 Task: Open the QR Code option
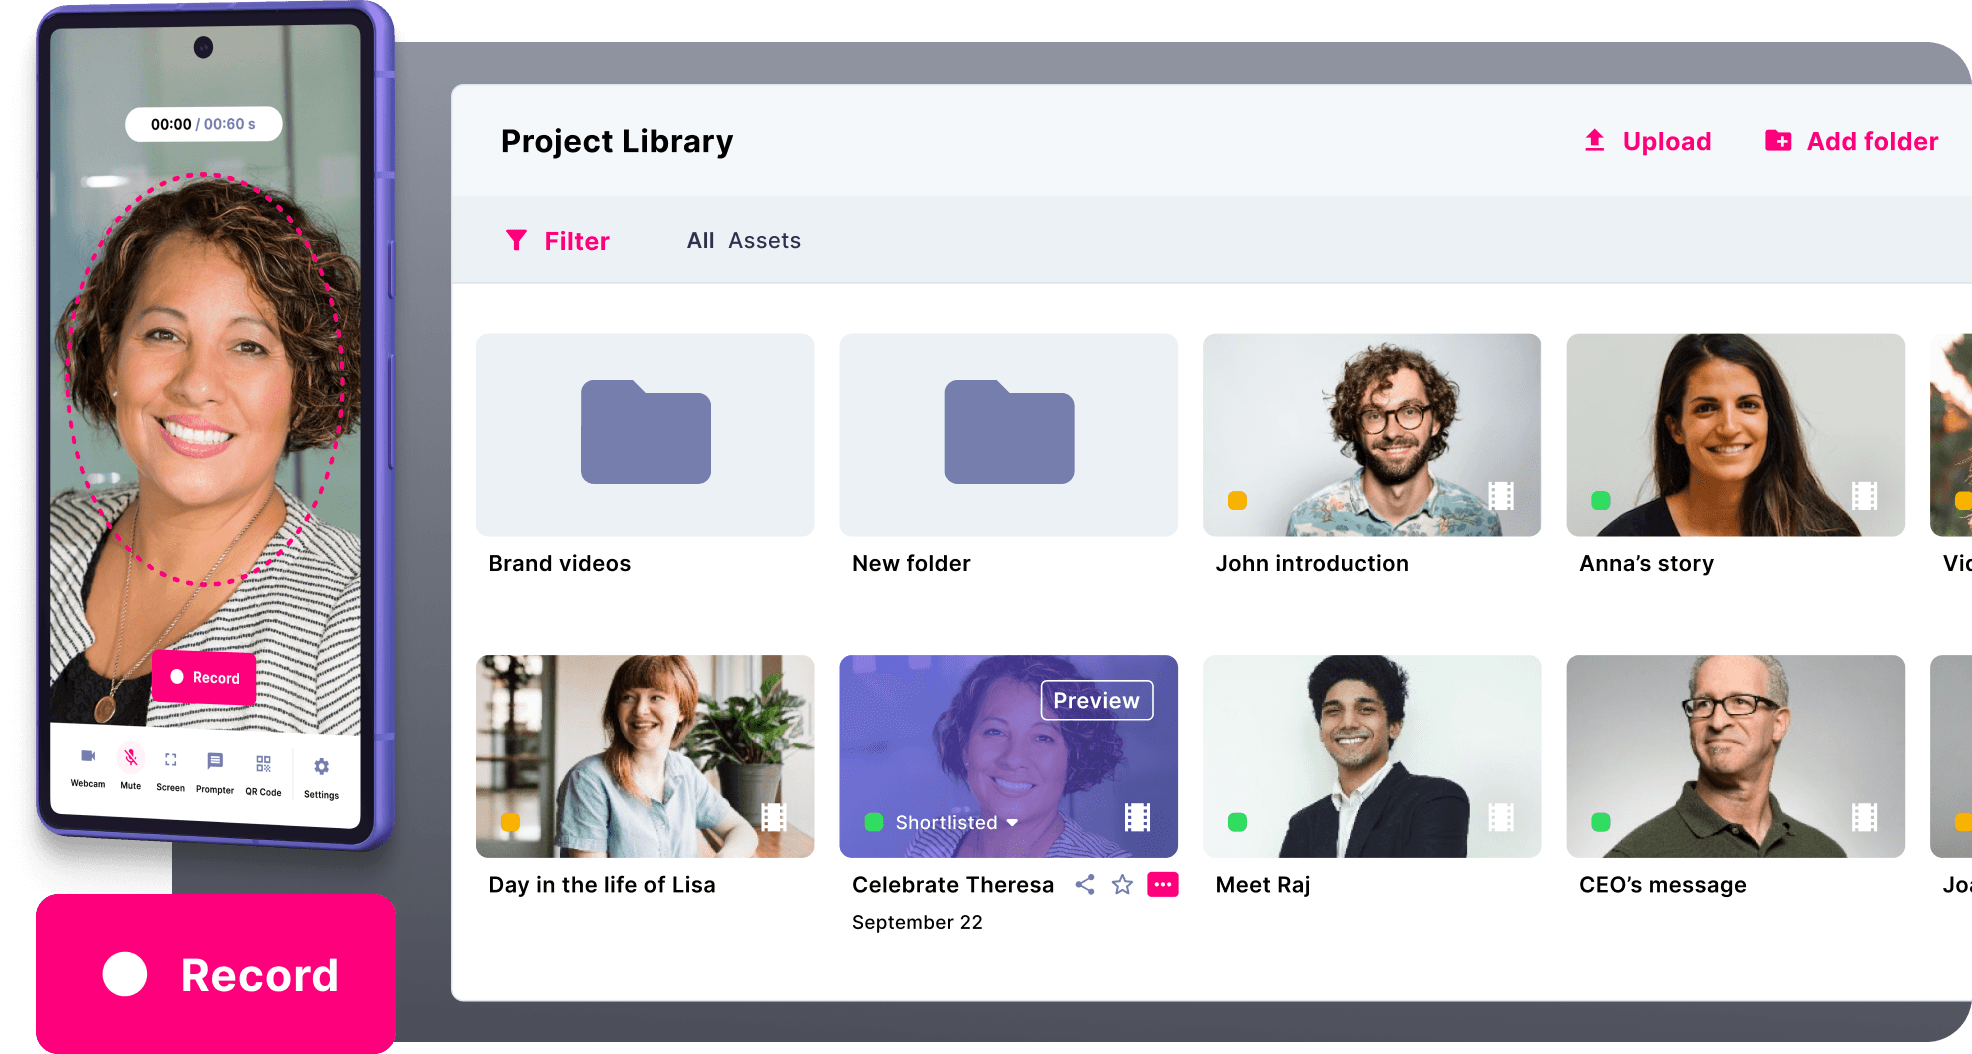(264, 765)
